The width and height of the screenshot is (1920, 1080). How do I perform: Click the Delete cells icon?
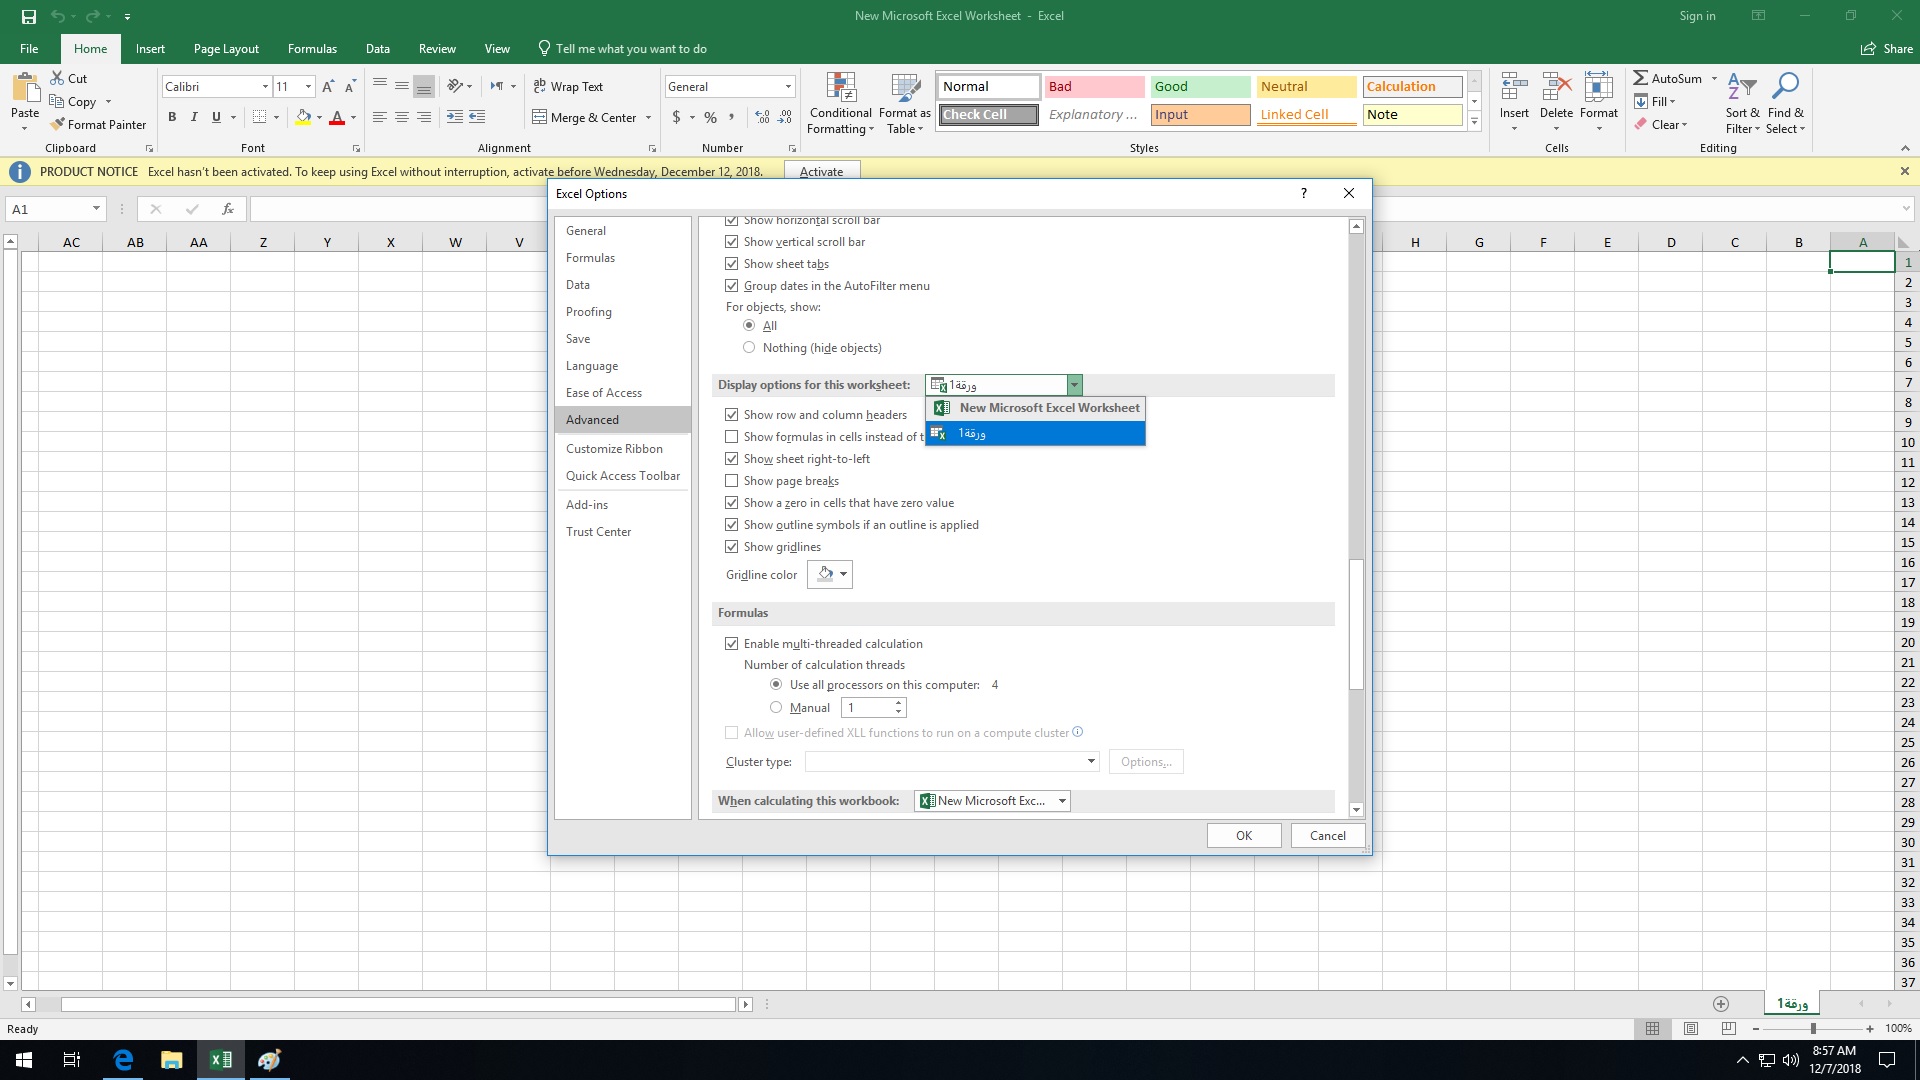[1556, 86]
